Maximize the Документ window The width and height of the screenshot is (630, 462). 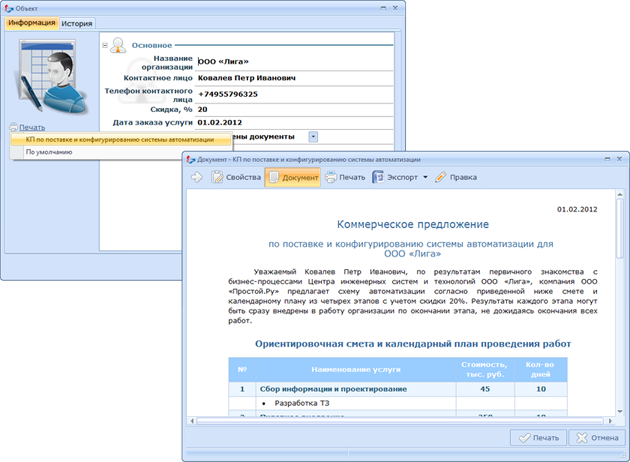pos(608,159)
